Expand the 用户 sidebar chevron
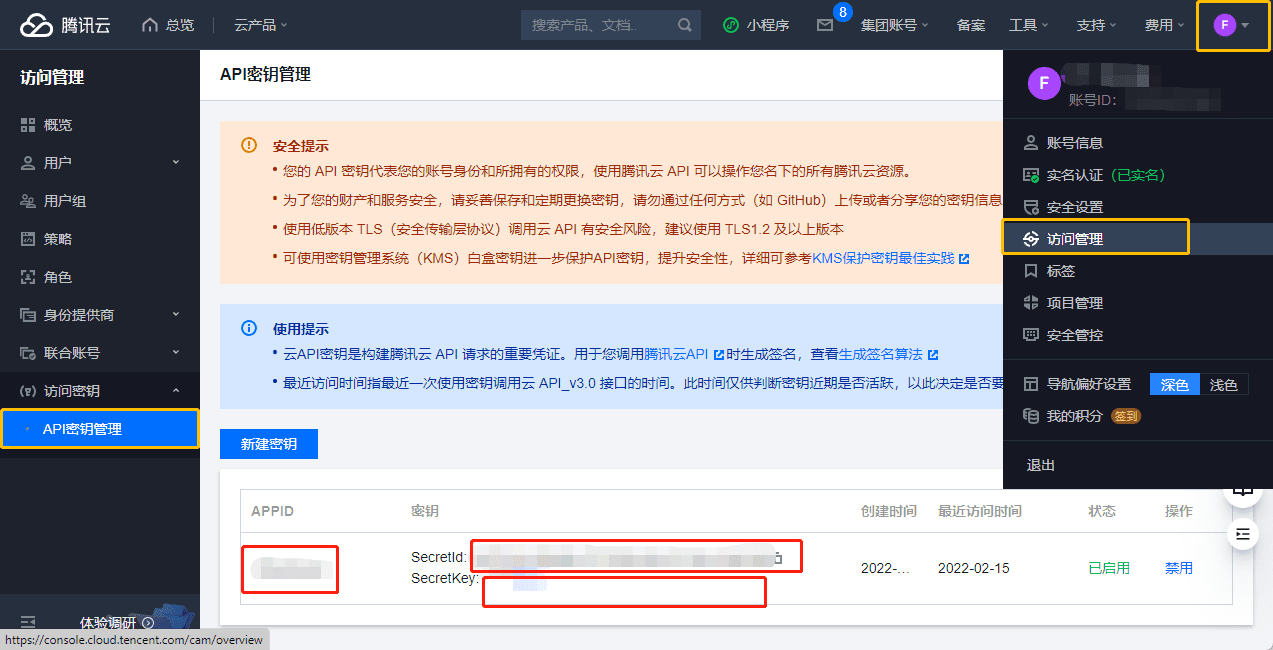 176,162
